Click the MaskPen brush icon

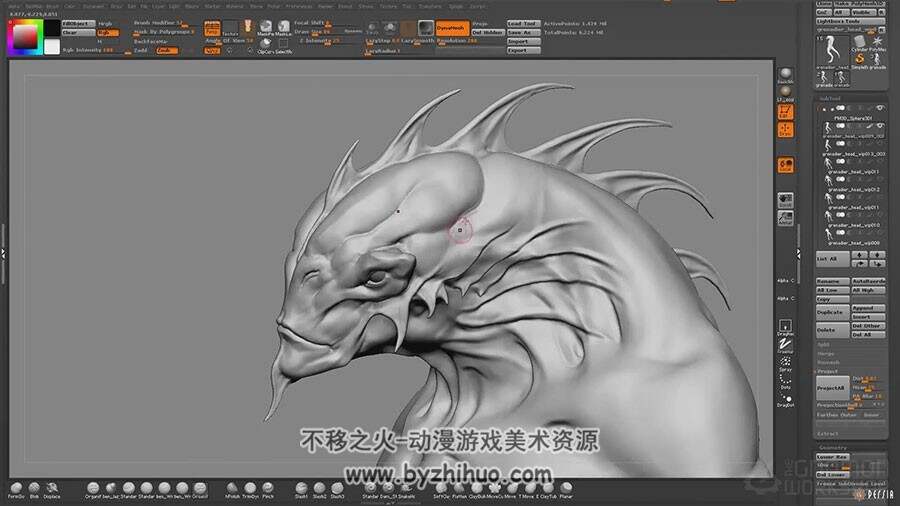coord(265,27)
